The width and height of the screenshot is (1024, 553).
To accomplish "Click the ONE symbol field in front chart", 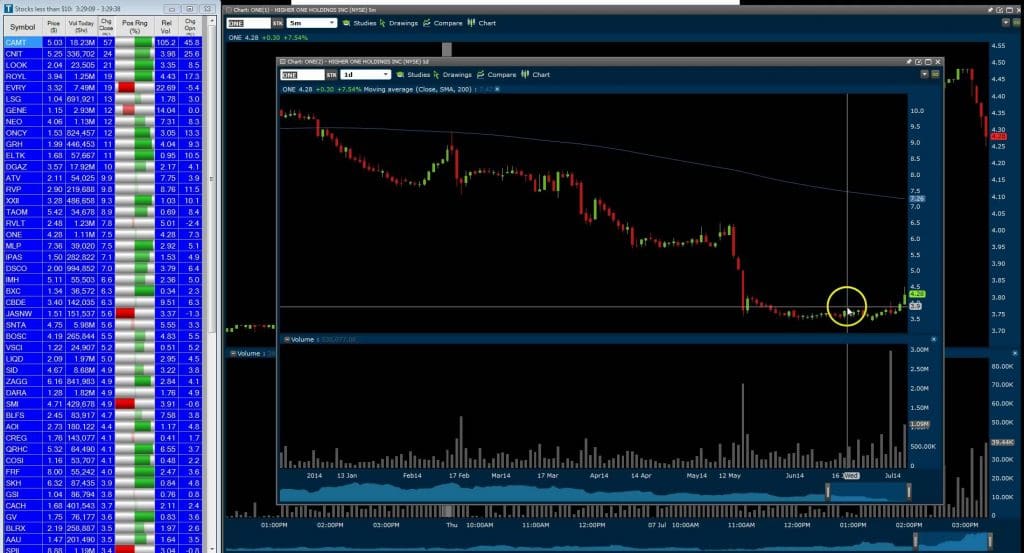I will point(302,74).
